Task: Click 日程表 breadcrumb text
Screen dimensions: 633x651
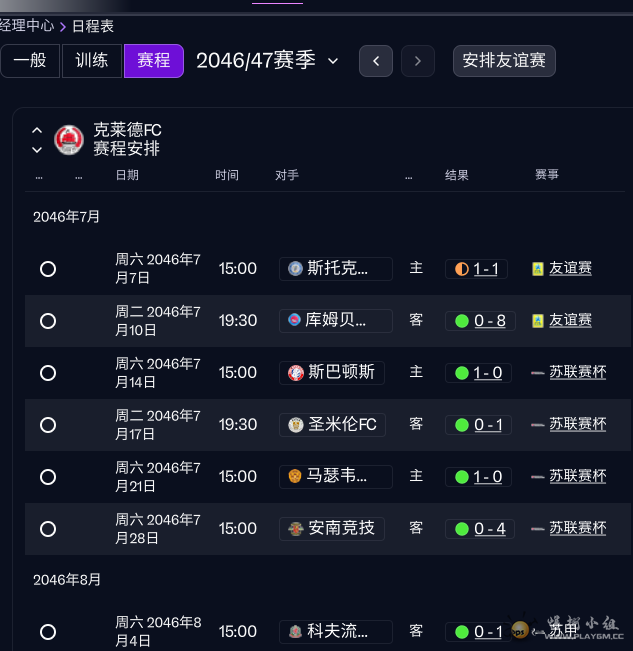Action: [x=93, y=26]
